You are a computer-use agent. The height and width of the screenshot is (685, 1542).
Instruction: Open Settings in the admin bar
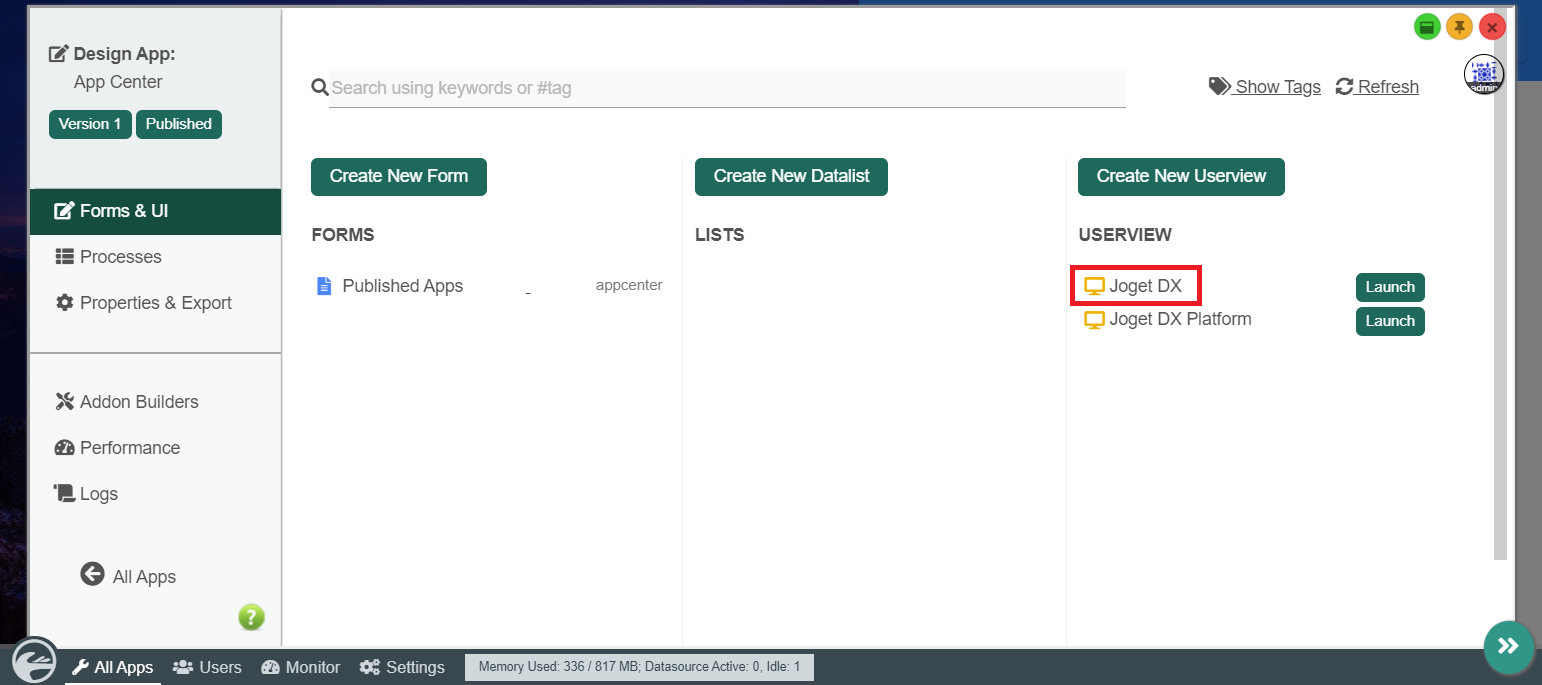pyautogui.click(x=402, y=667)
